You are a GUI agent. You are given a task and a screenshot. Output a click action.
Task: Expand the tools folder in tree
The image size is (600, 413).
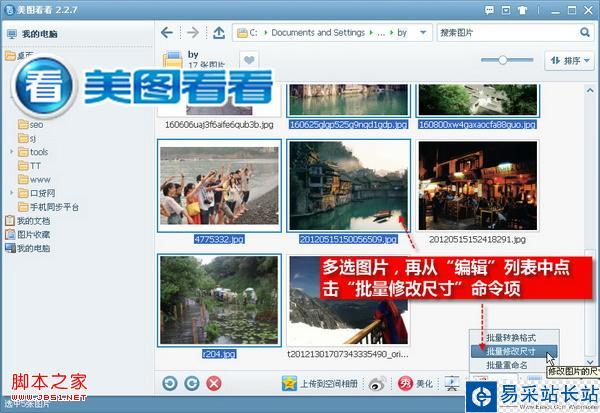[12, 152]
